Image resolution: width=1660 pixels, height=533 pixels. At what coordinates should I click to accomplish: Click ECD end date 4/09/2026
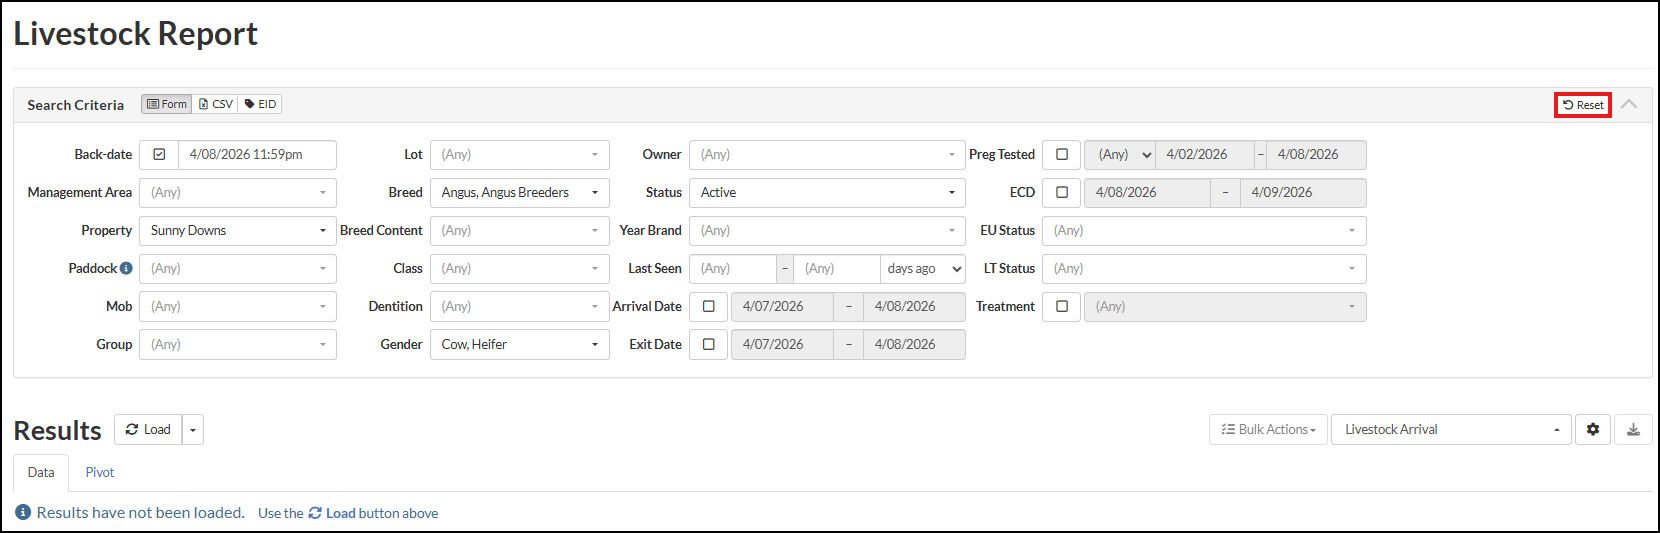[x=1303, y=193]
